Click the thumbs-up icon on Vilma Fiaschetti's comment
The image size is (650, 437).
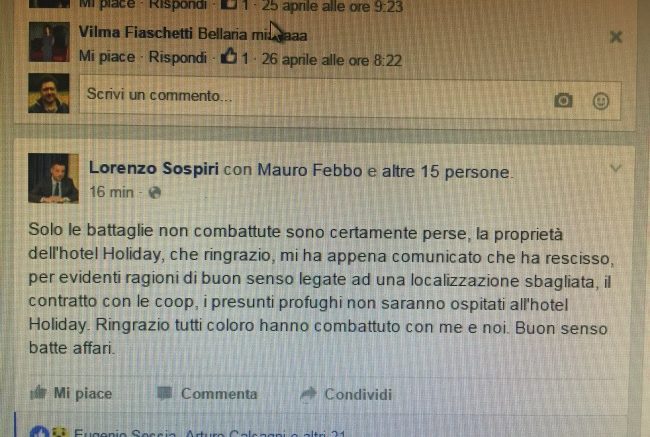[229, 56]
